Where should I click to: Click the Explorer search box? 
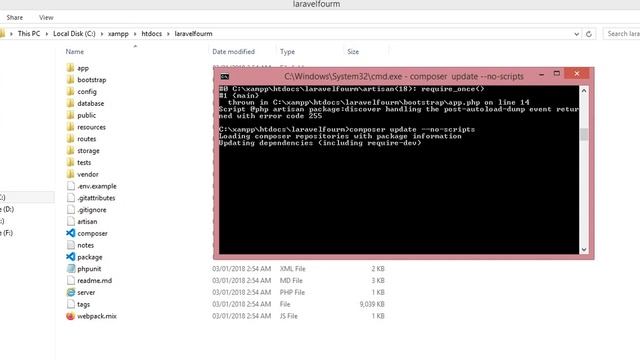(x=622, y=34)
